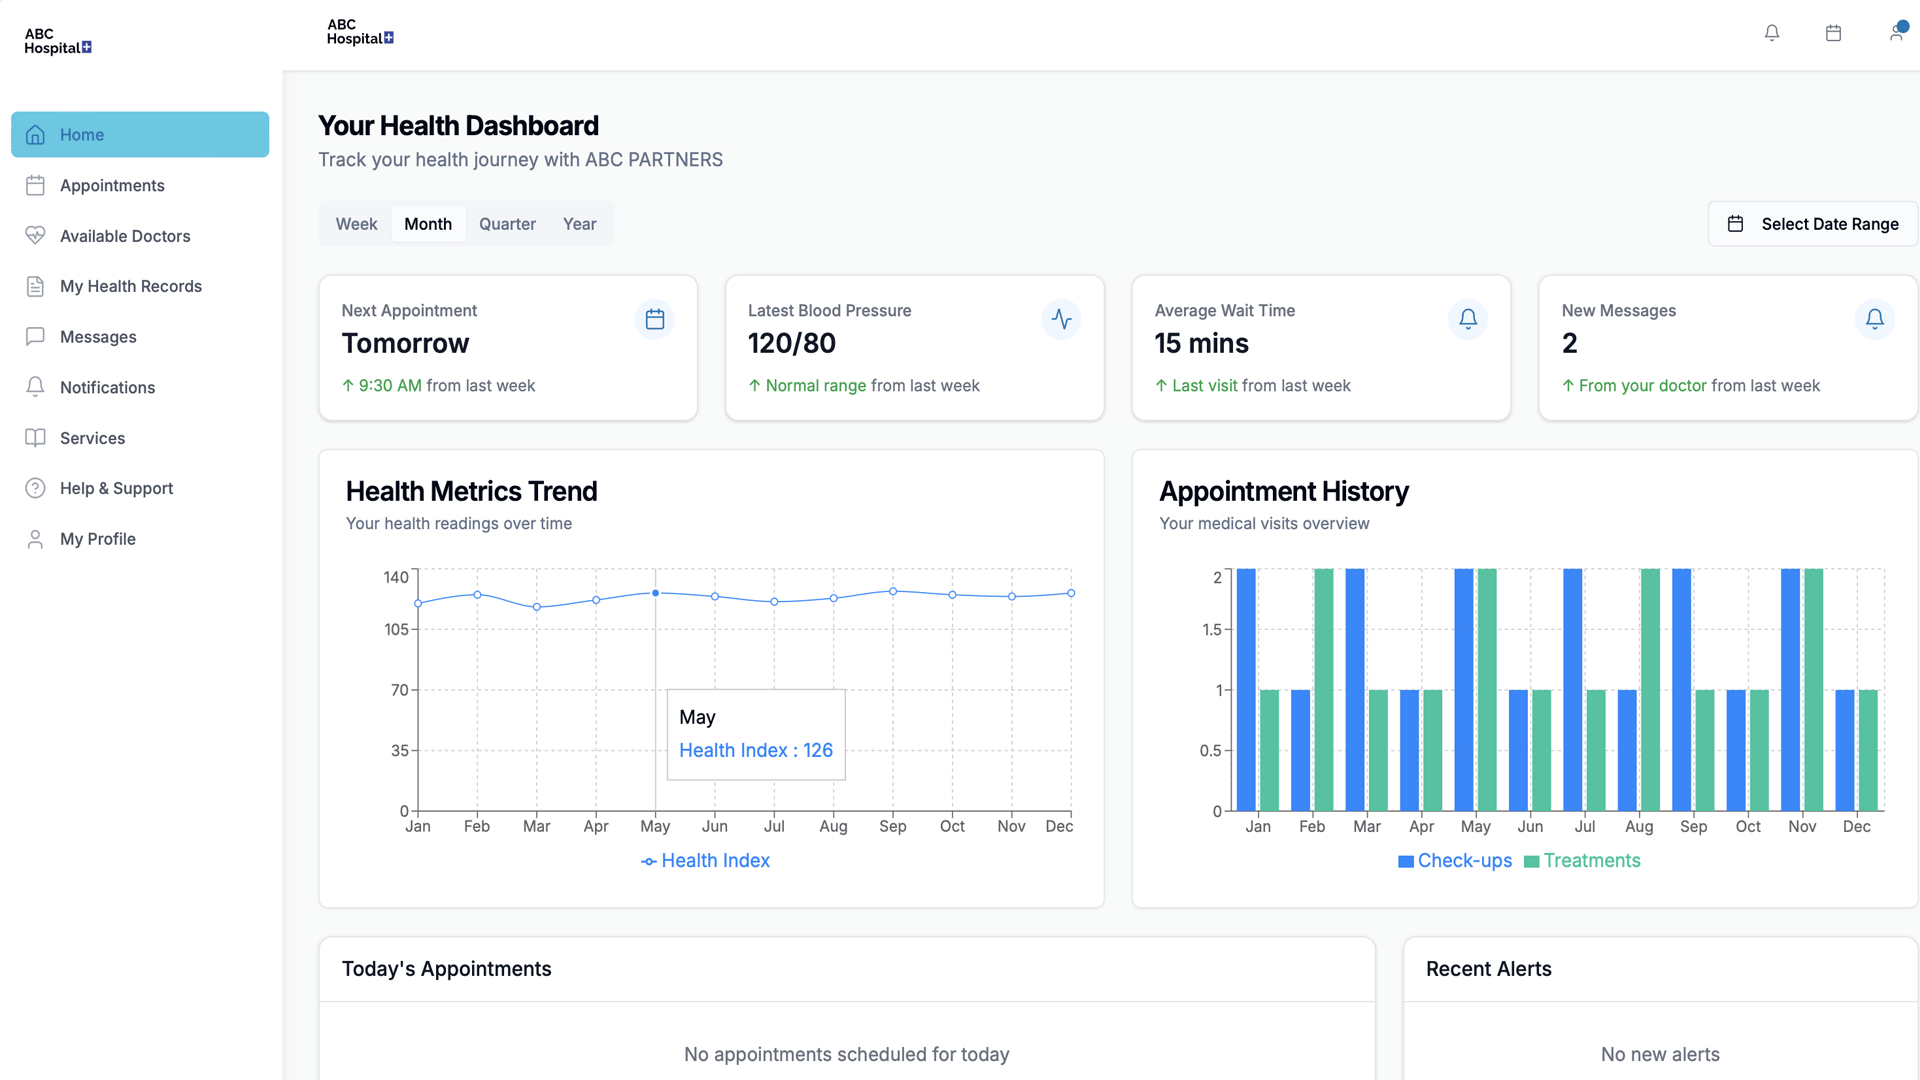Switch to the Week tab
Viewport: 1920px width, 1080px height.
click(356, 224)
